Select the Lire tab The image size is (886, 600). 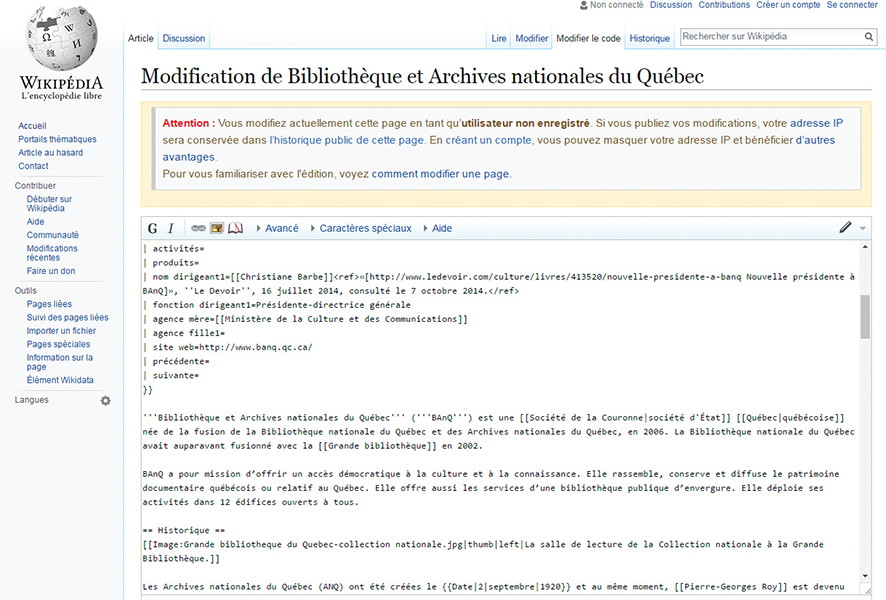click(x=499, y=38)
